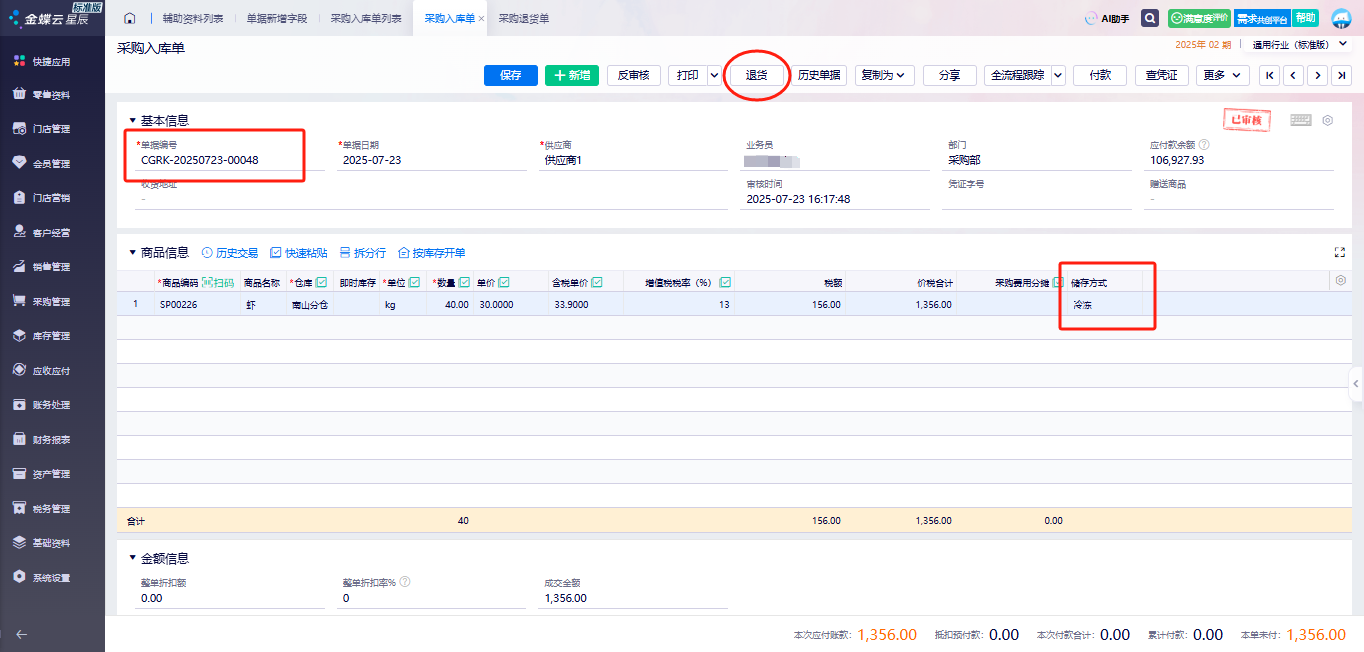Click the home icon in tab bar
This screenshot has width=1364, height=652.
(x=130, y=18)
